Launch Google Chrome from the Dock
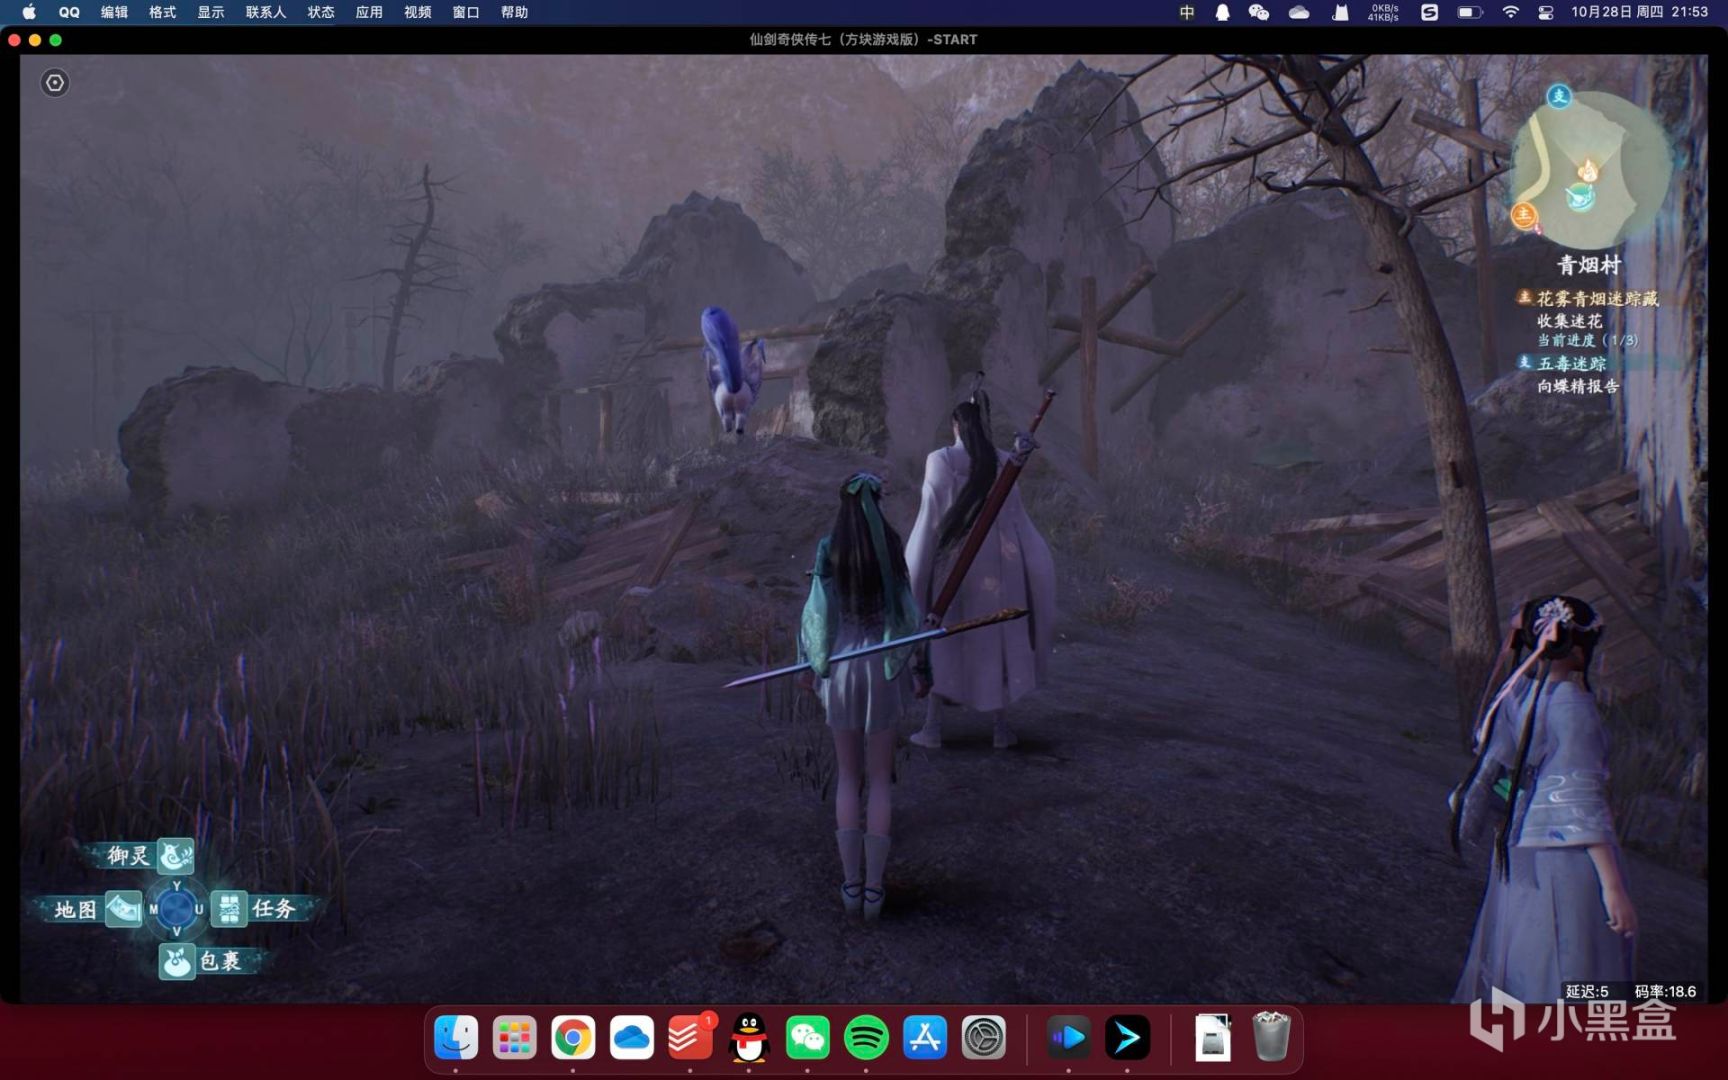Screen dimensions: 1728x1080 (573, 1038)
